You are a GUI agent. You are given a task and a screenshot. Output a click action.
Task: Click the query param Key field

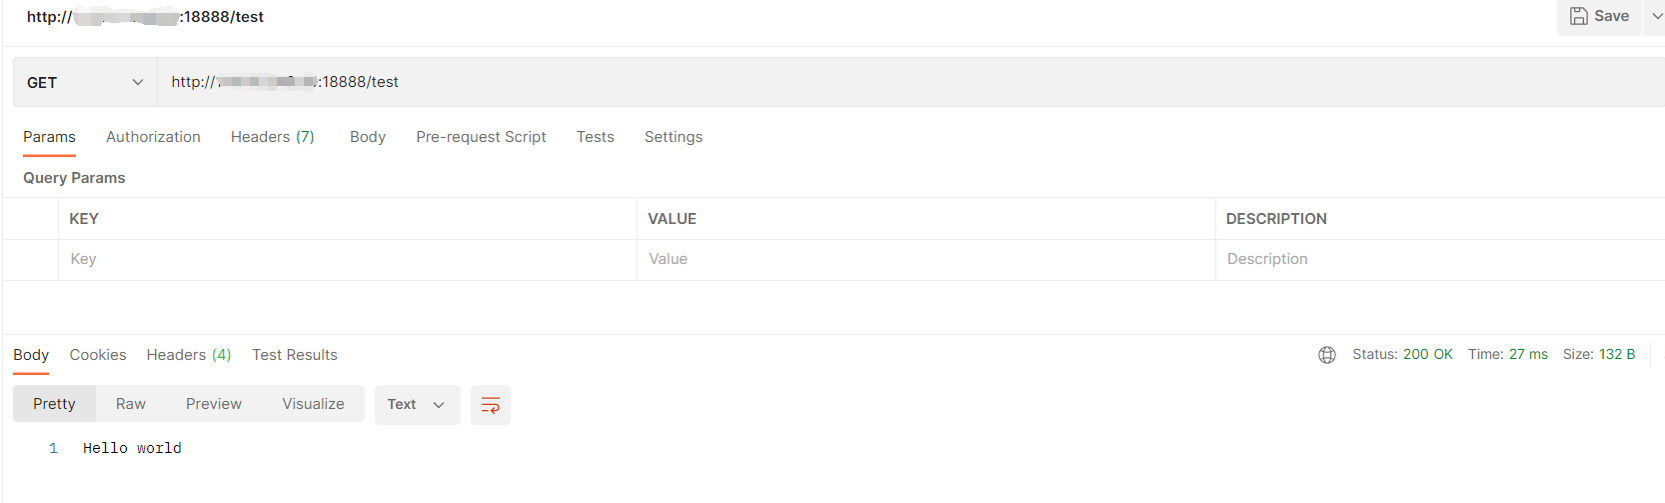(346, 259)
